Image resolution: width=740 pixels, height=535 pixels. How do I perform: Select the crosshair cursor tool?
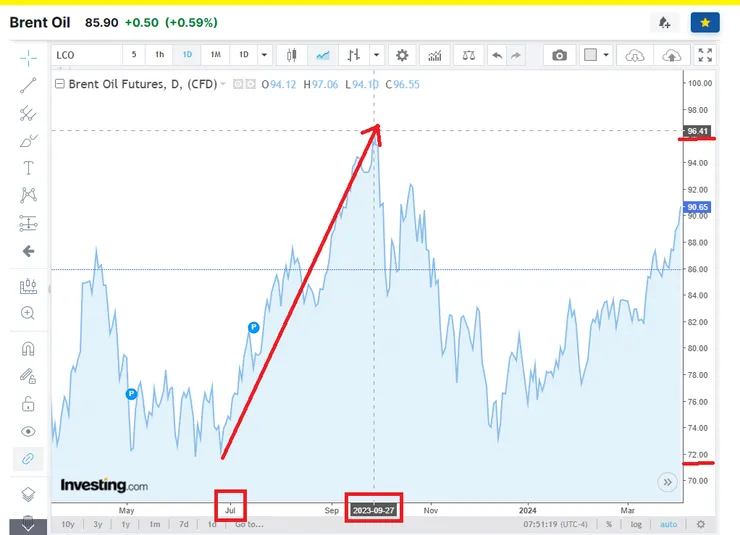(28, 58)
